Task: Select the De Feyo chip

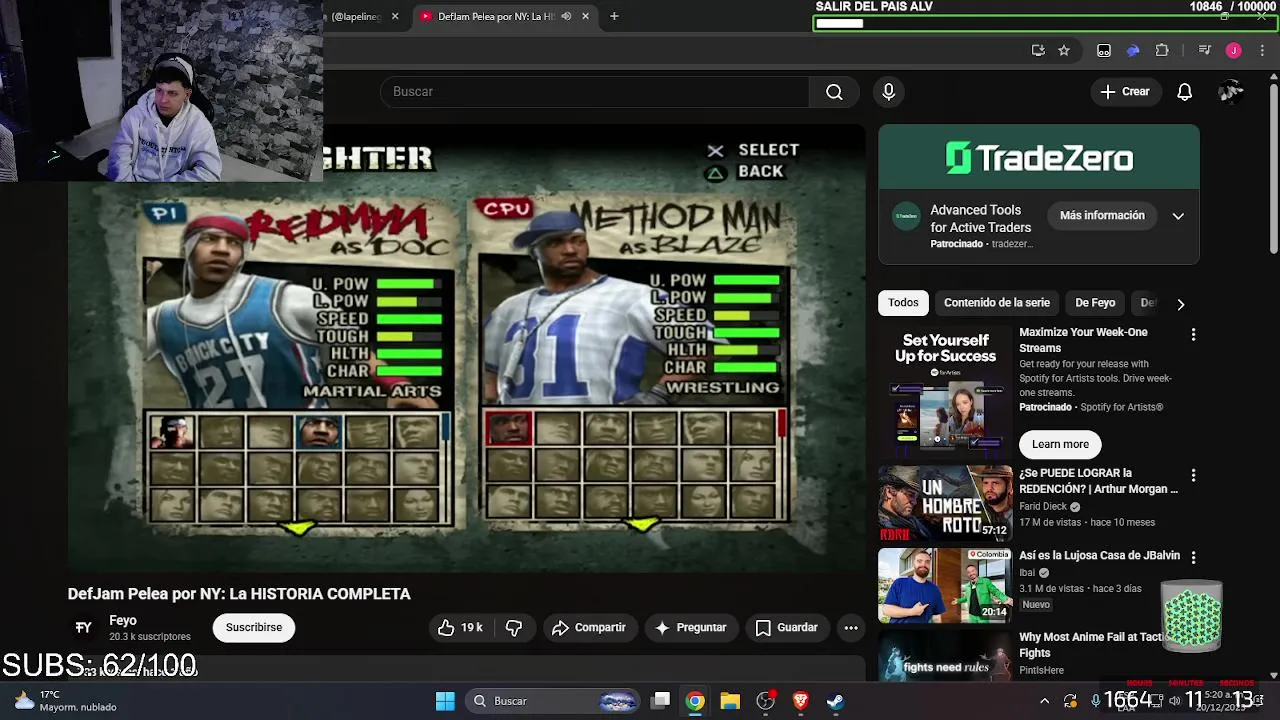Action: 1095,303
